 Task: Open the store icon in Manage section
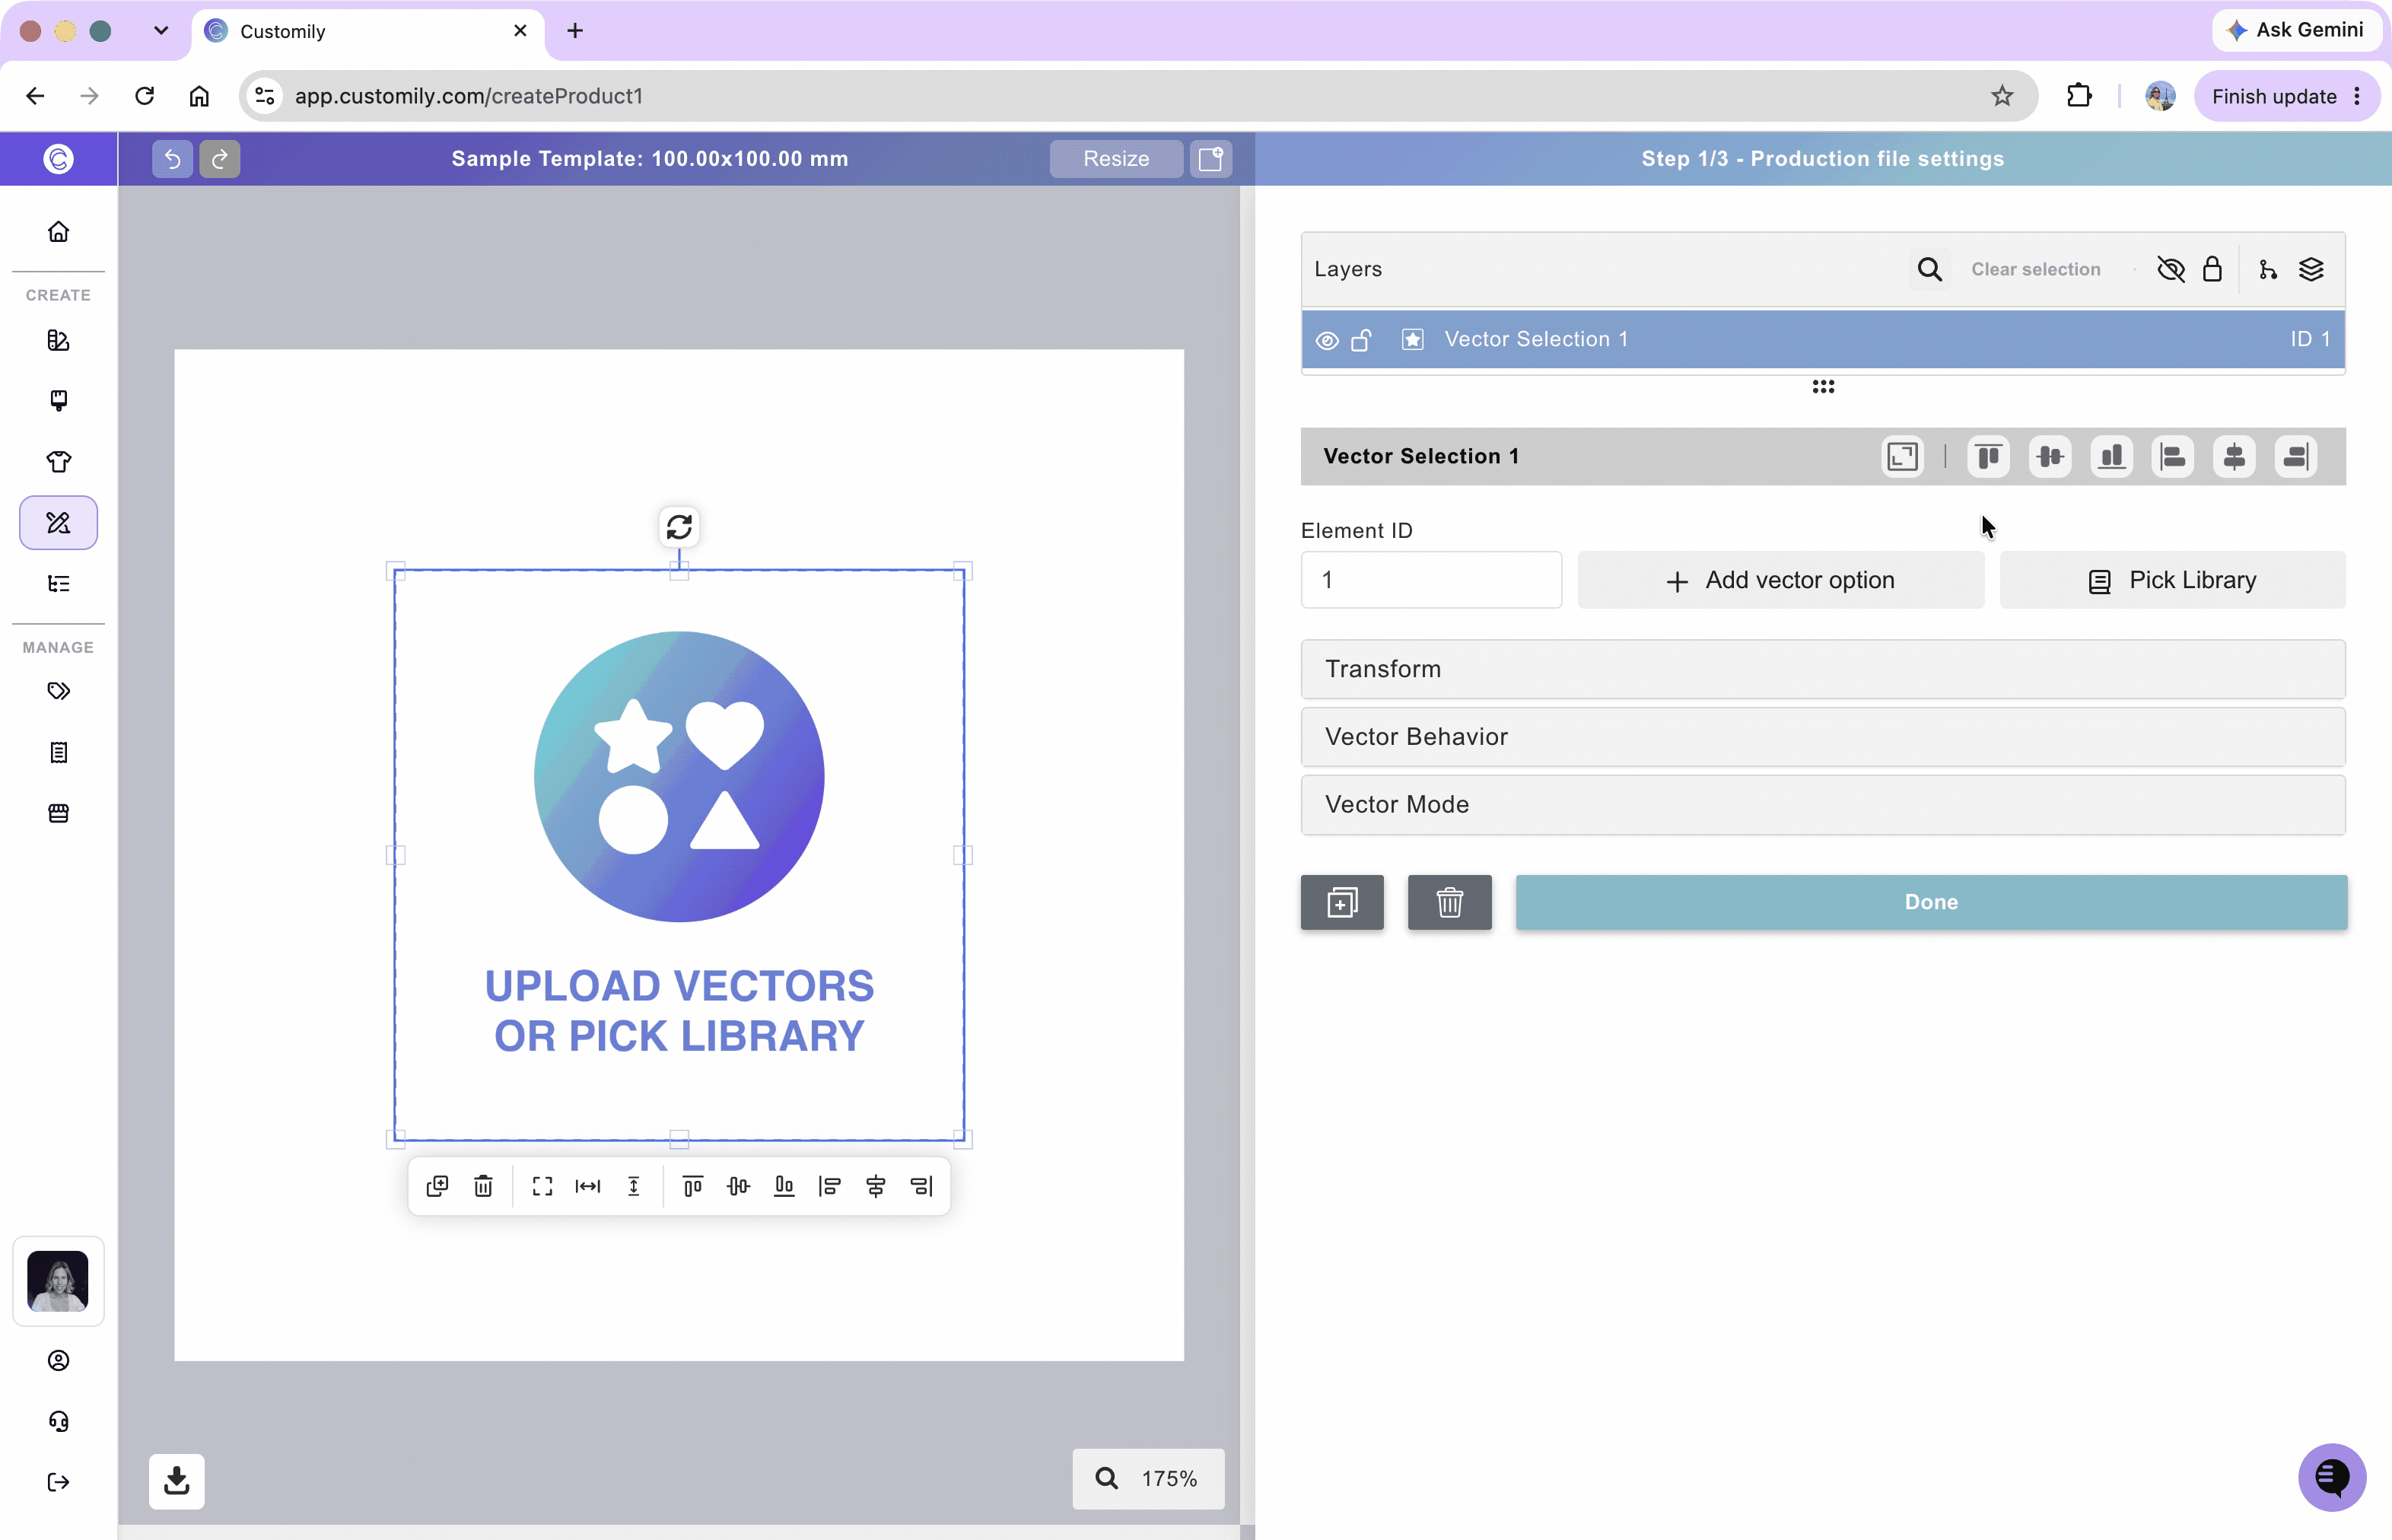pos(58,813)
